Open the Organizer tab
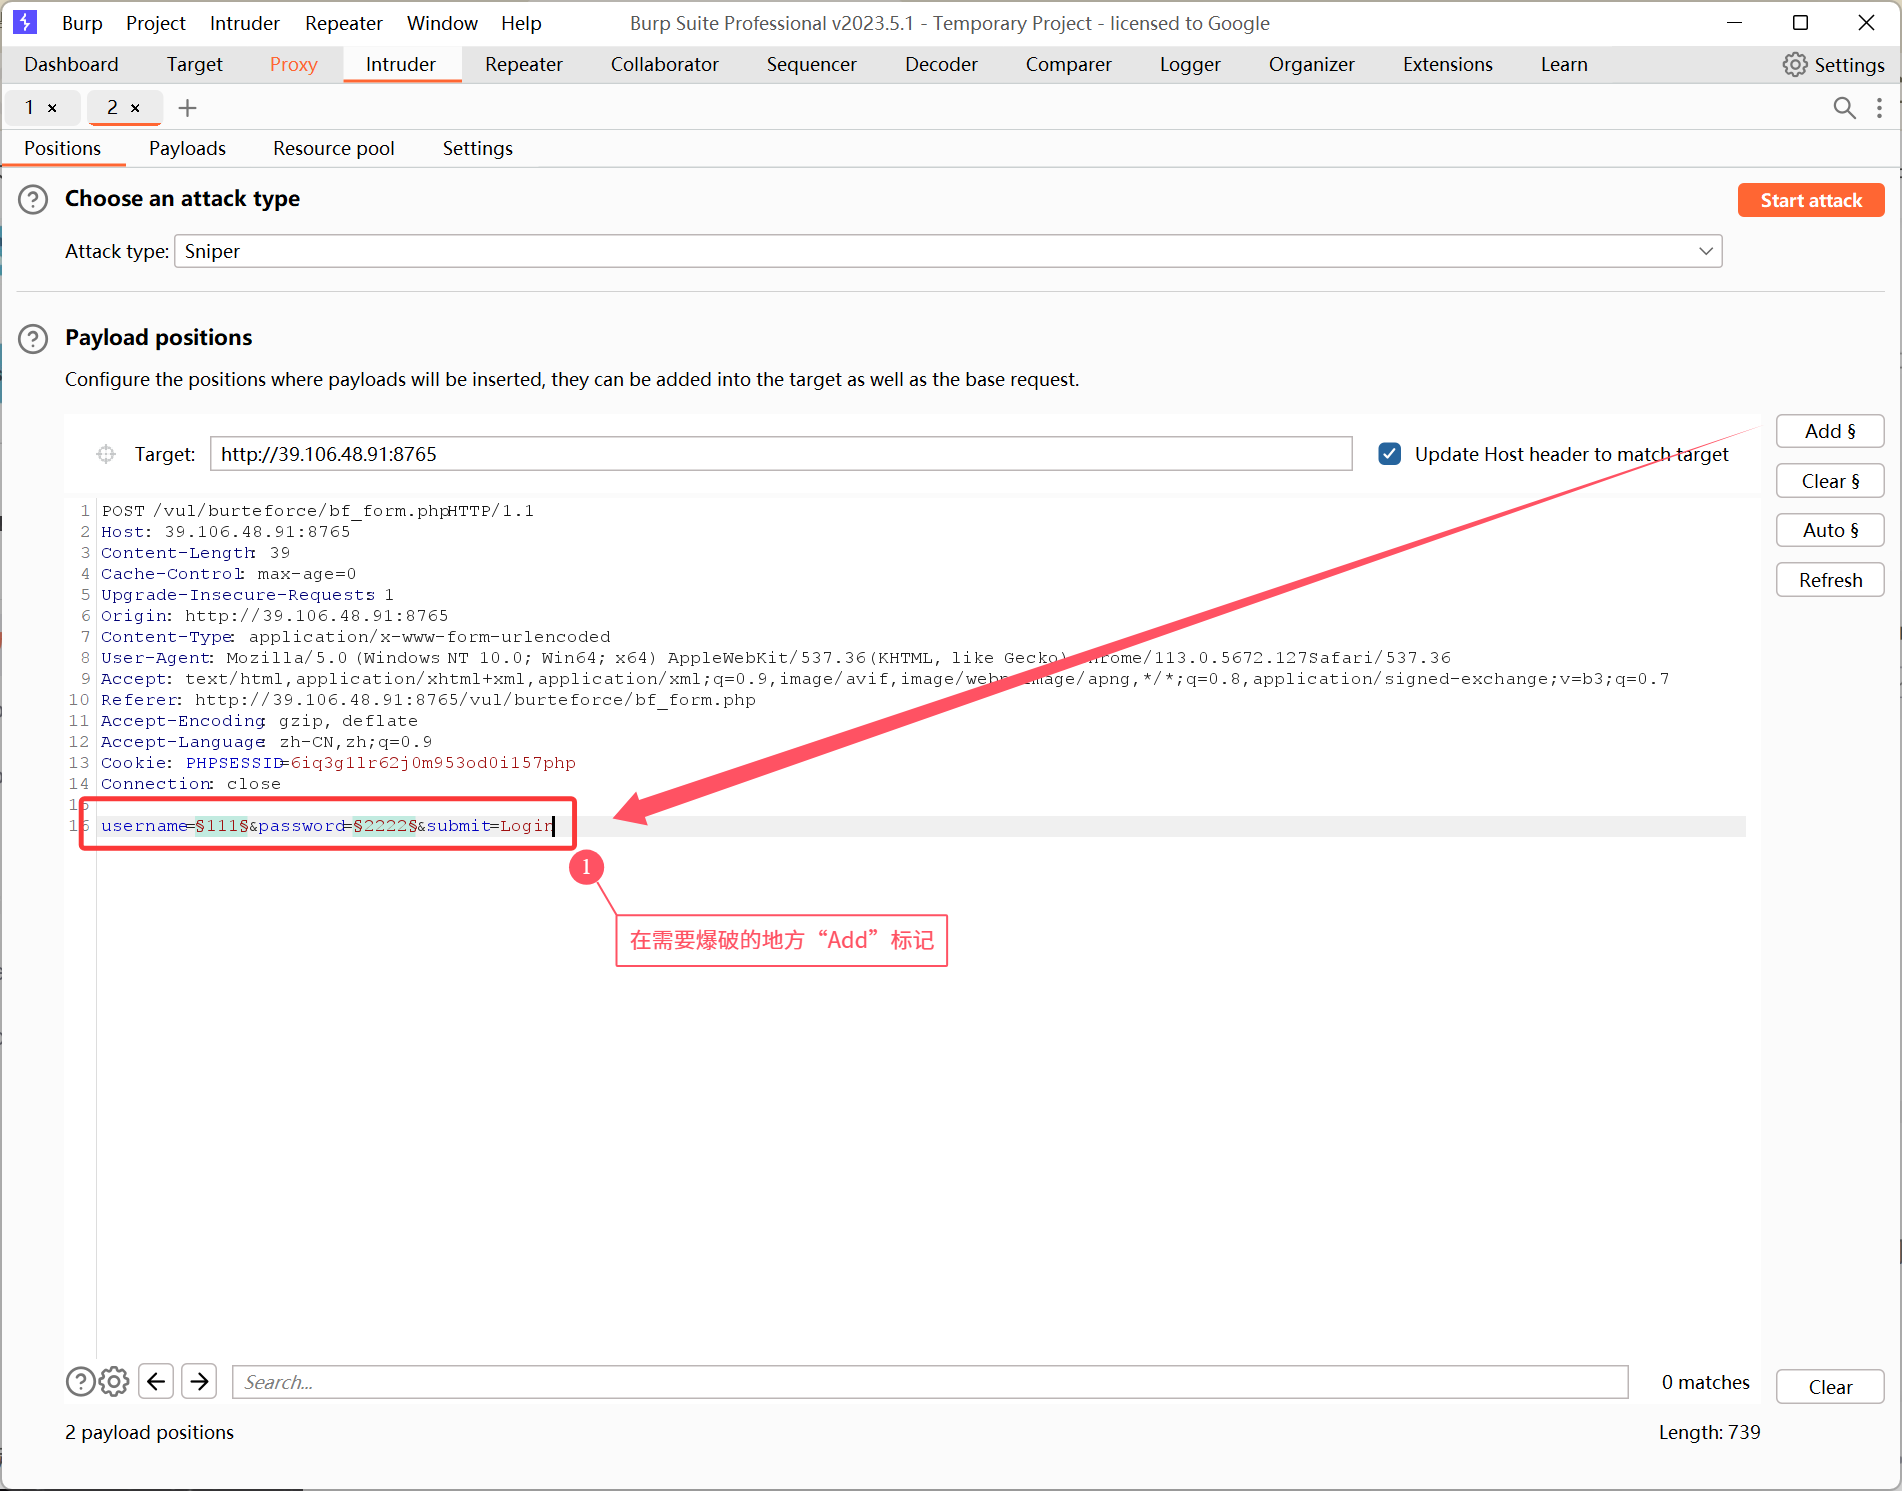 pyautogui.click(x=1312, y=65)
